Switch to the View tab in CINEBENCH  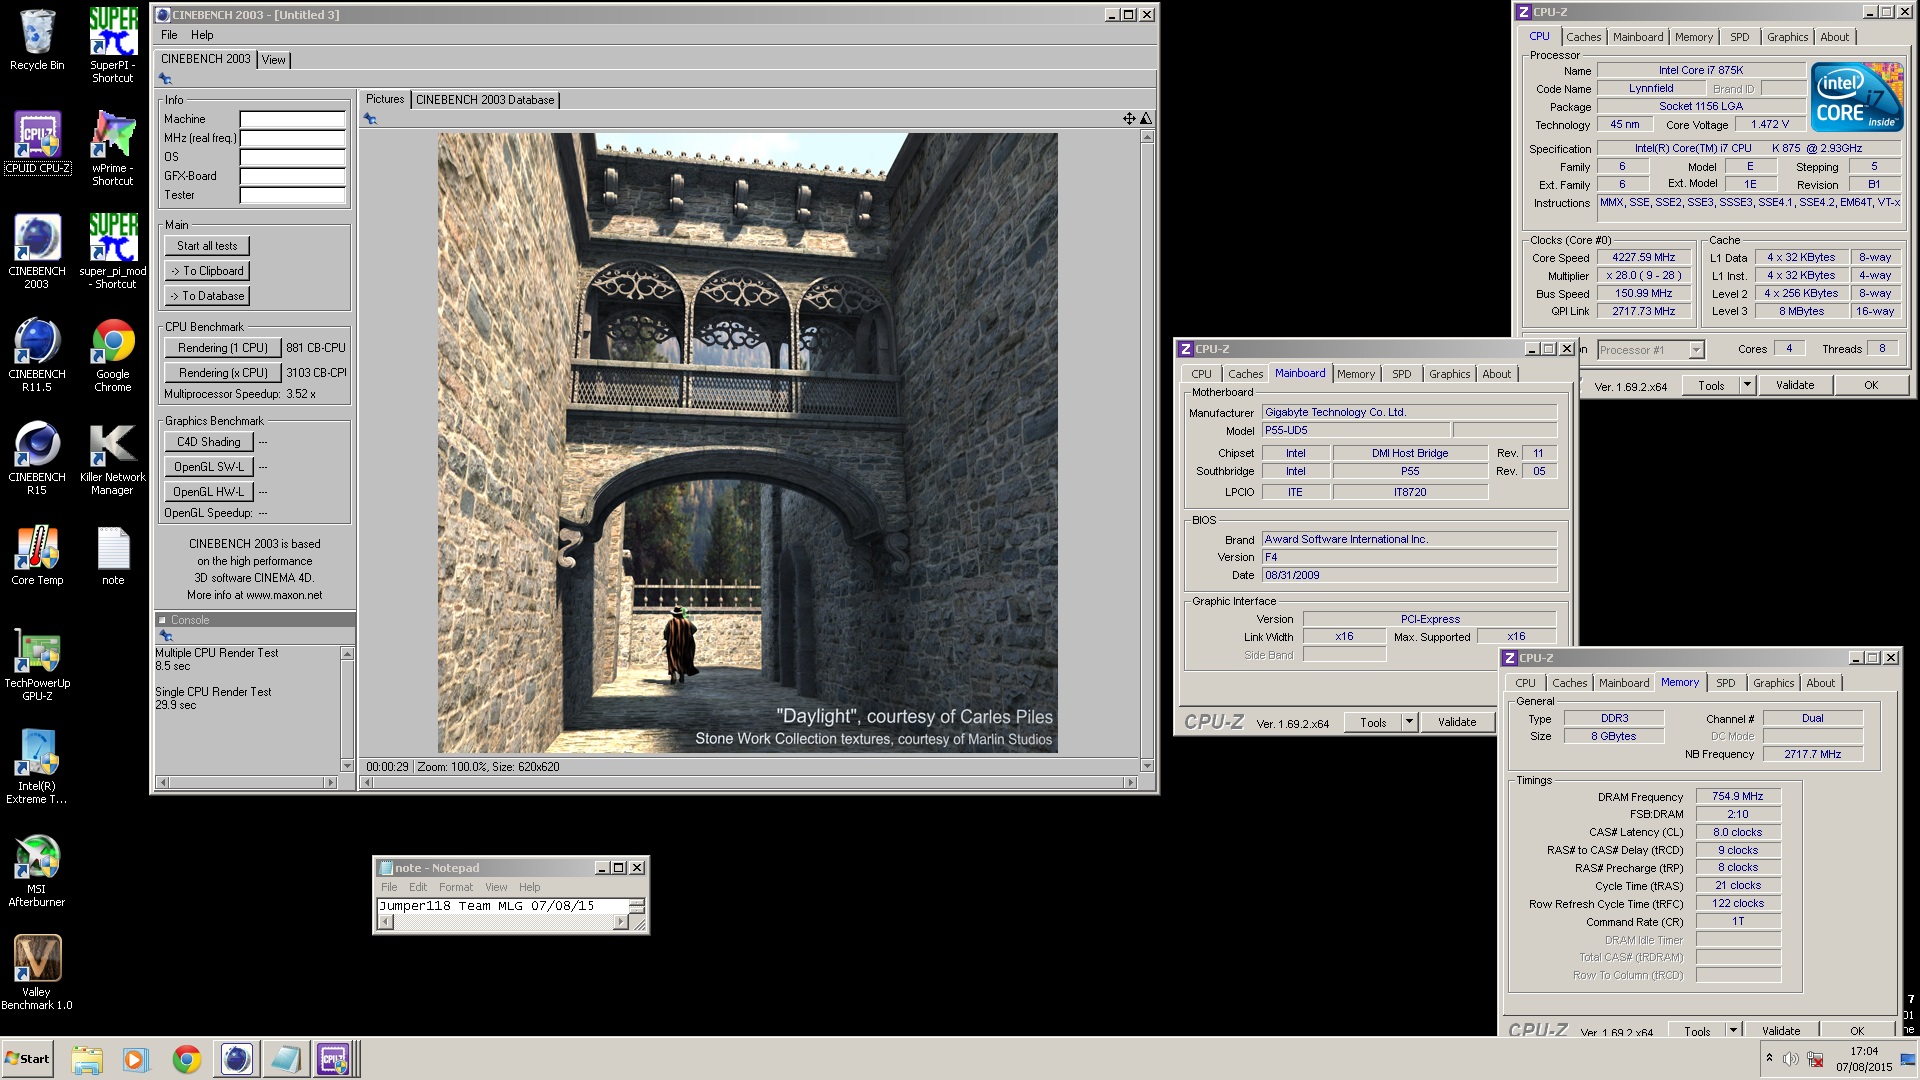273,60
